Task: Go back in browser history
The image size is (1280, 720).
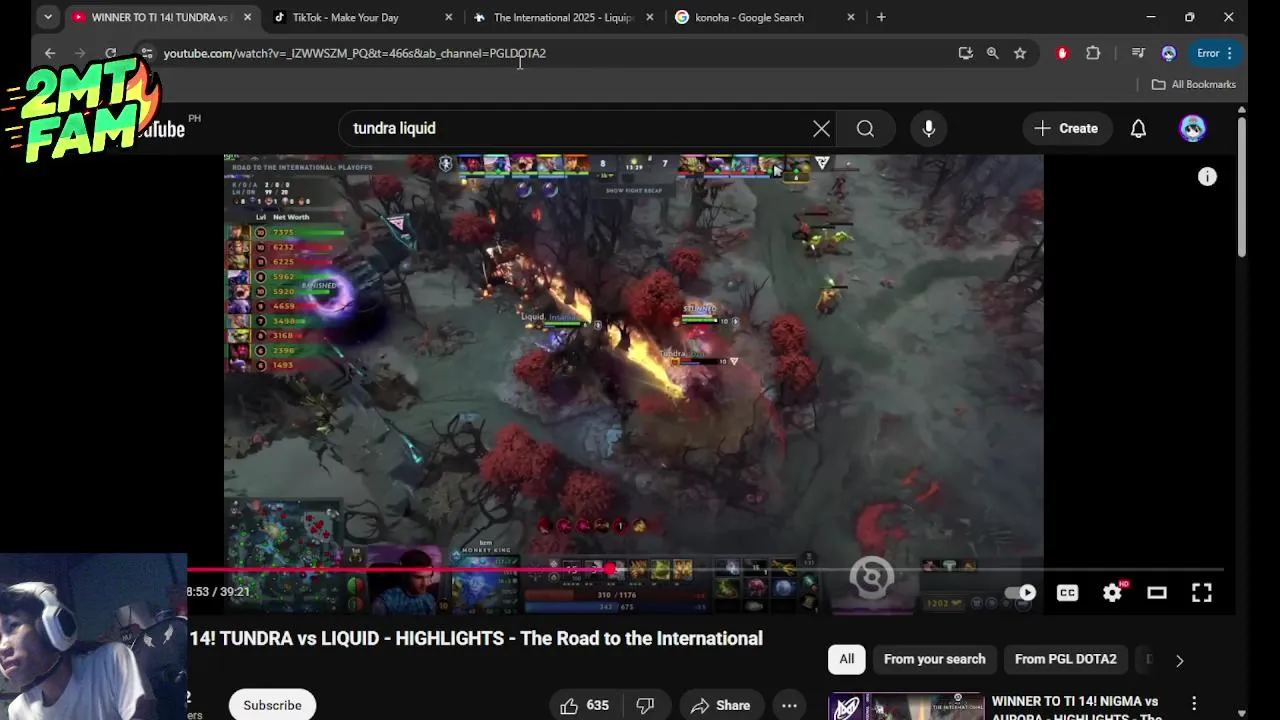Action: click(x=50, y=53)
